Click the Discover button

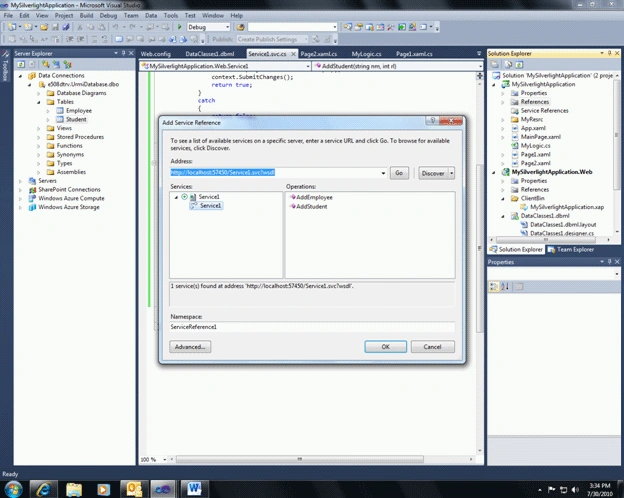(433, 173)
